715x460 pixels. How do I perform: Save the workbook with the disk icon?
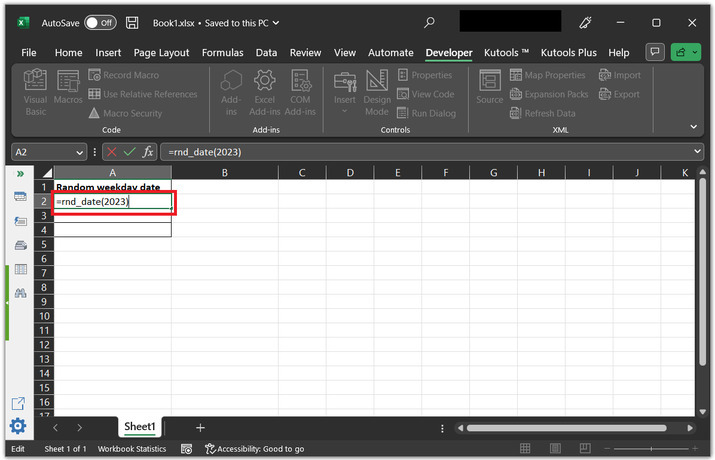point(132,23)
